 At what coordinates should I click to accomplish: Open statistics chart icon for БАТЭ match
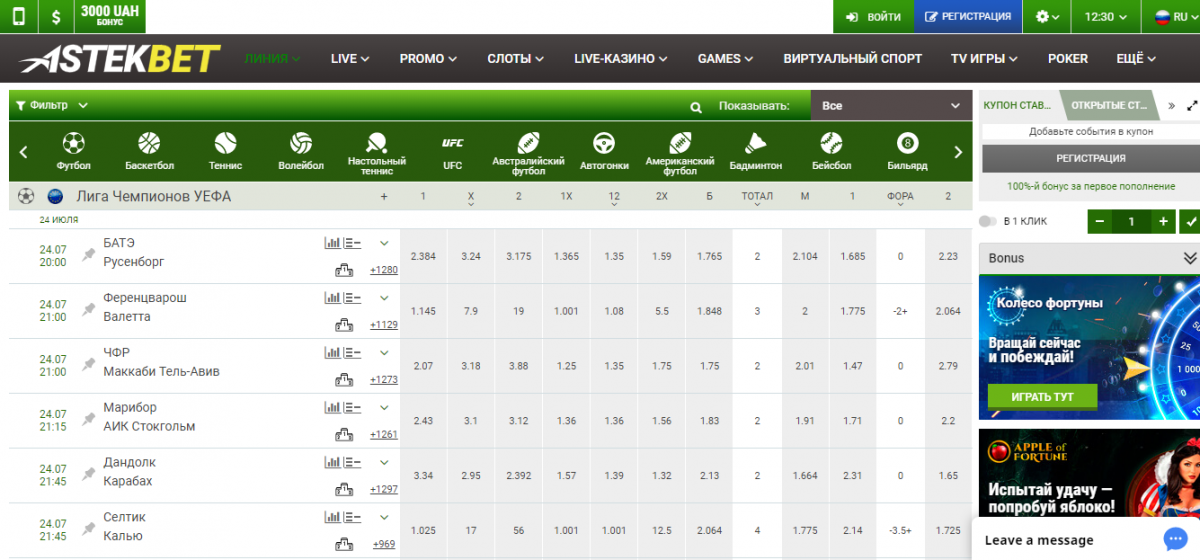pyautogui.click(x=332, y=243)
